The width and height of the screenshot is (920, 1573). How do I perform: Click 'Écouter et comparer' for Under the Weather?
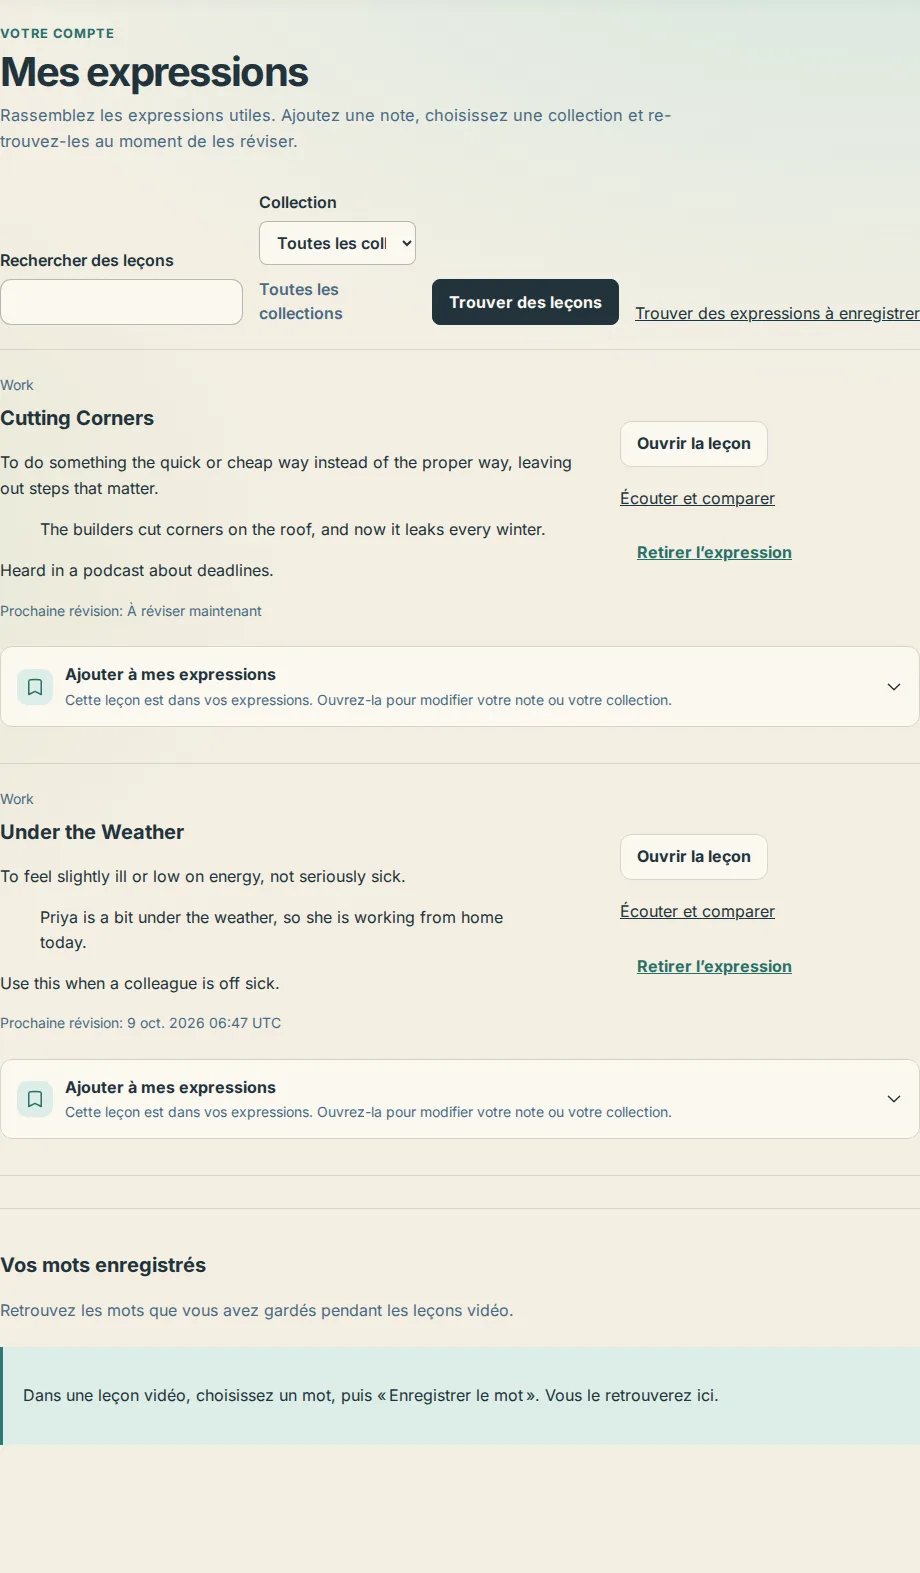tap(697, 911)
